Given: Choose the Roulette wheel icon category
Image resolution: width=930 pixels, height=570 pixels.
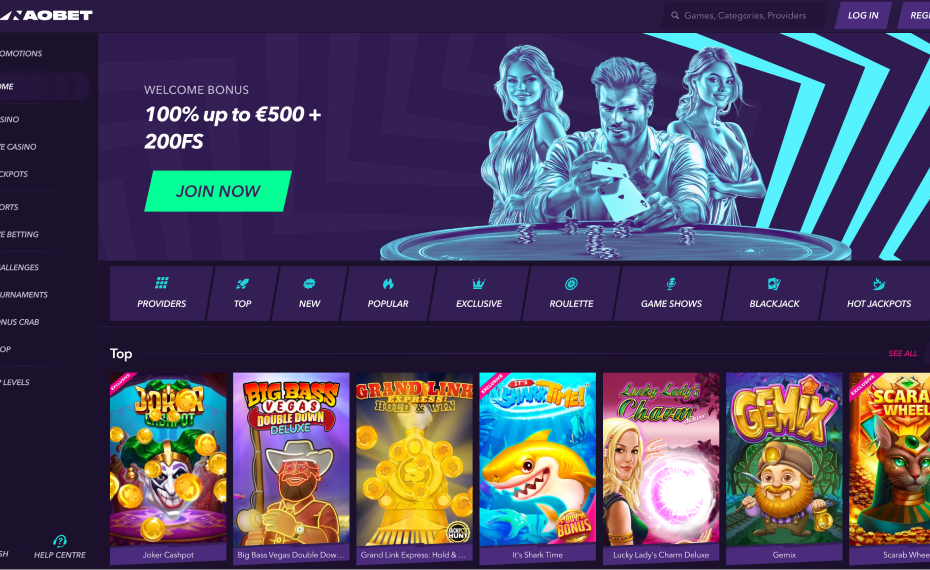Looking at the screenshot, I should point(571,294).
